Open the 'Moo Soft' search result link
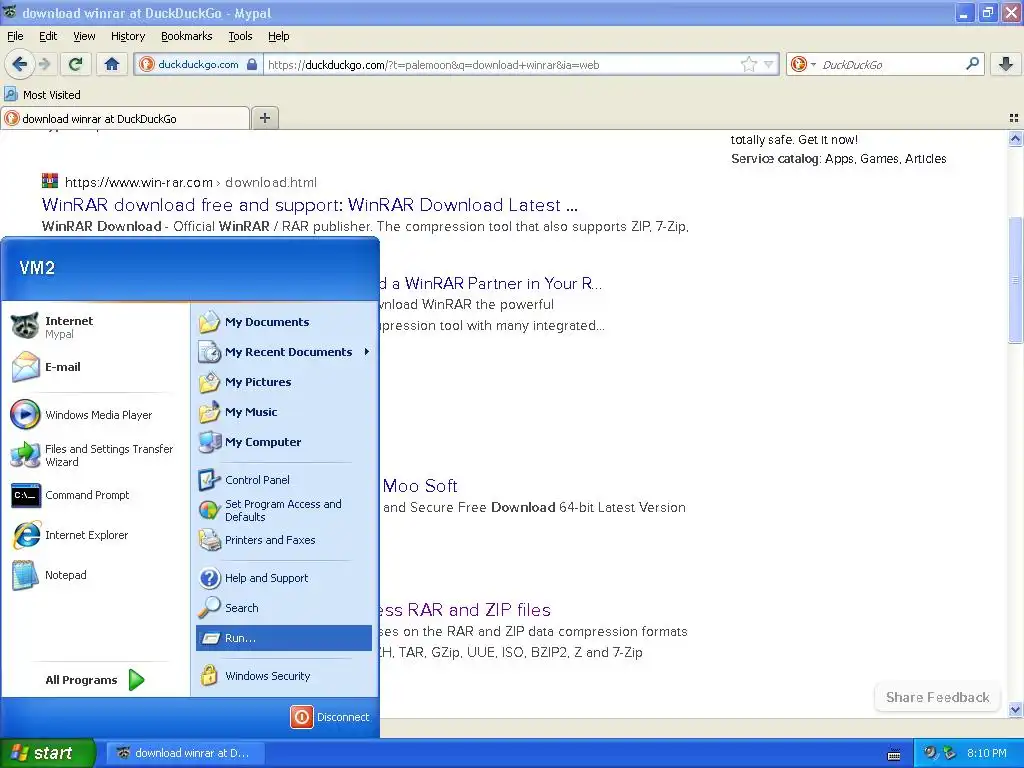 pos(420,486)
